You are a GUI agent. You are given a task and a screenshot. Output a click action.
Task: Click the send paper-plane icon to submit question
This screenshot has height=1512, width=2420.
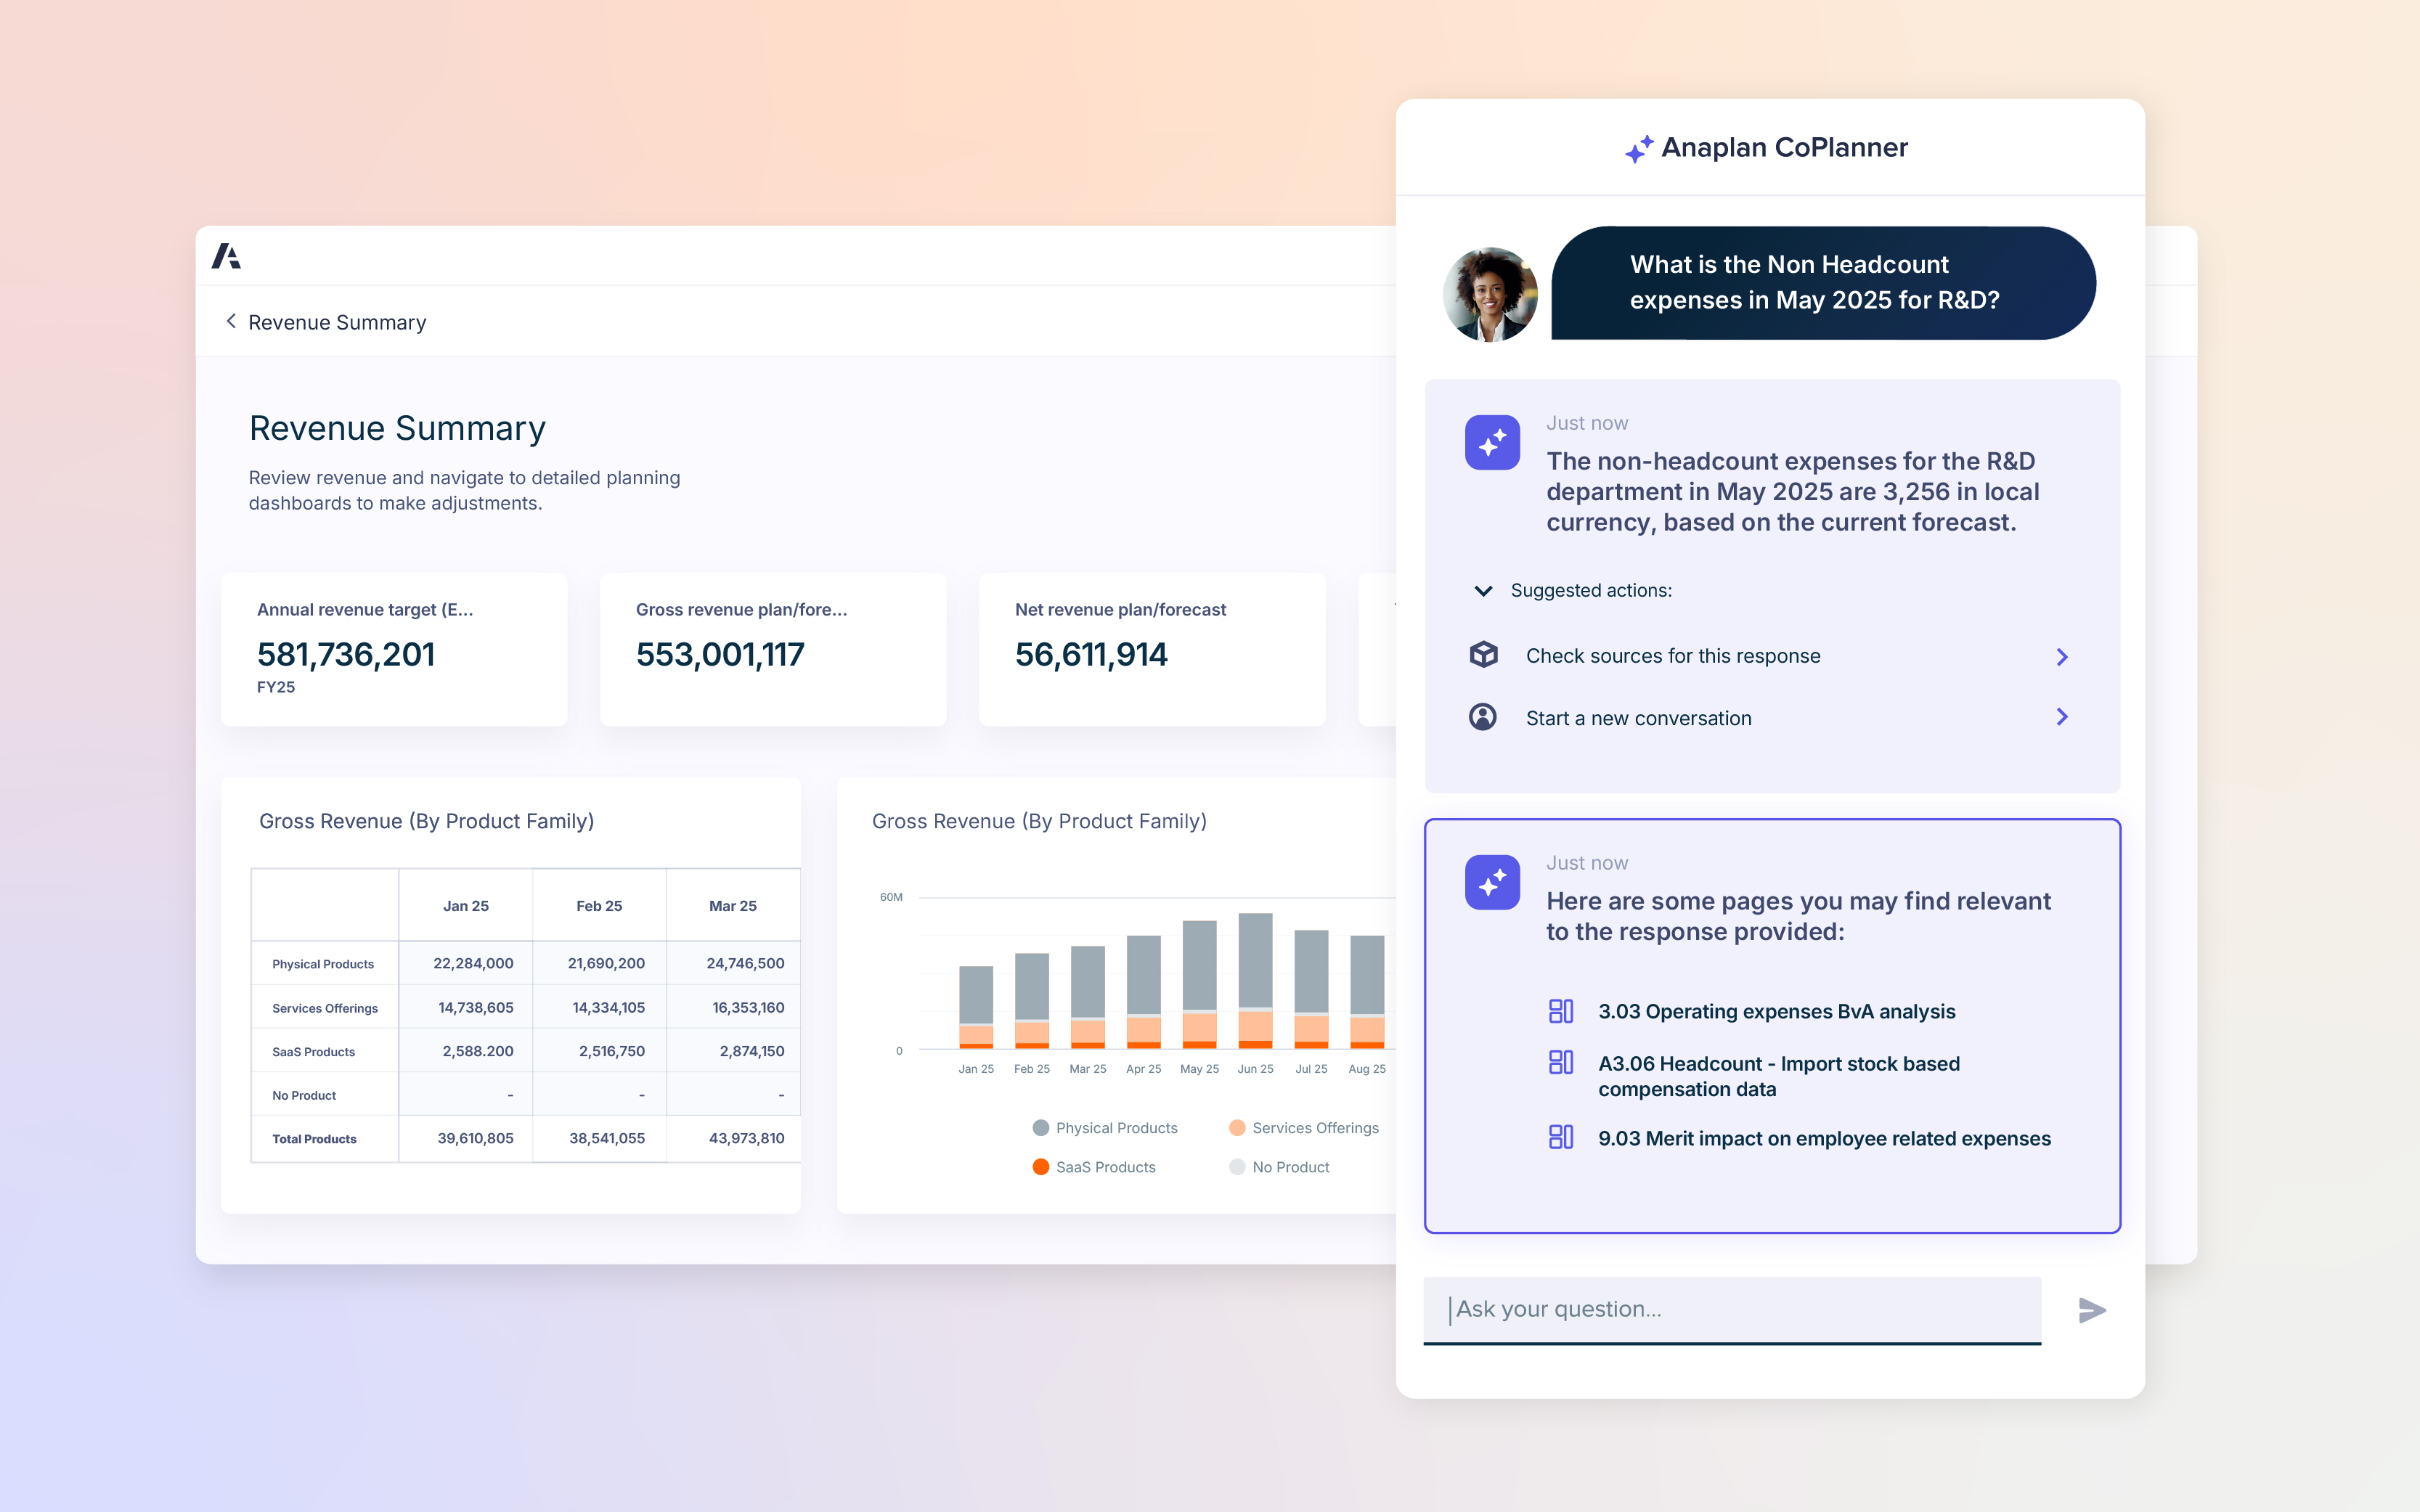coord(2093,1310)
